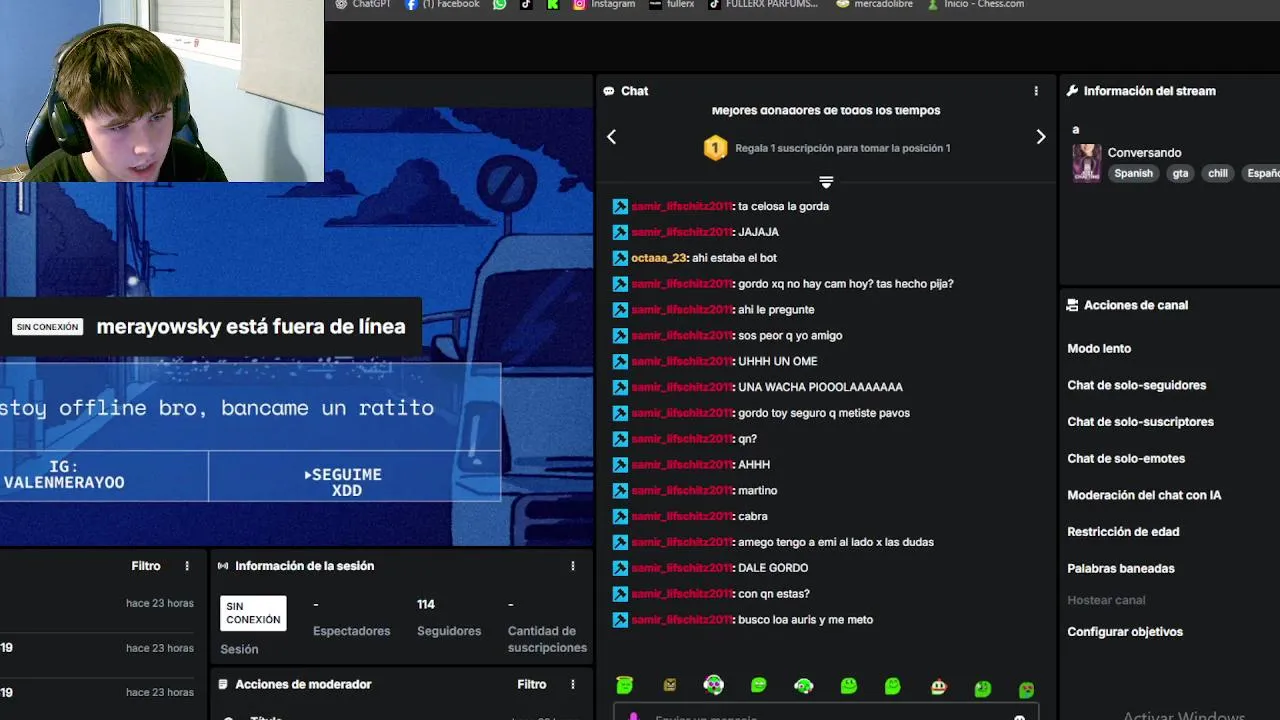Viewport: 1280px width, 720px height.
Task: Toggle Chat de solo-emotes
Action: (x=1126, y=458)
